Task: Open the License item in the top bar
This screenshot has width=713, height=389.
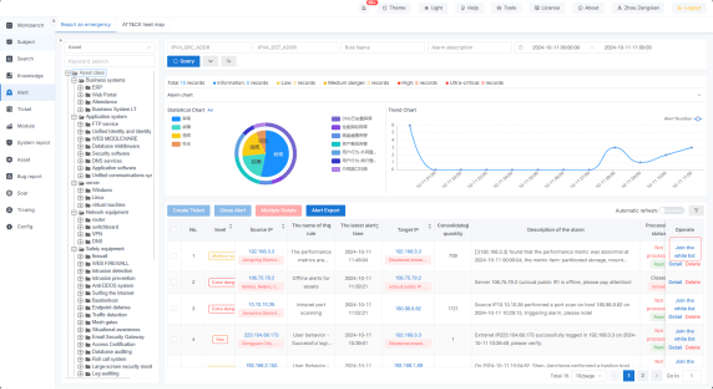Action: [547, 8]
